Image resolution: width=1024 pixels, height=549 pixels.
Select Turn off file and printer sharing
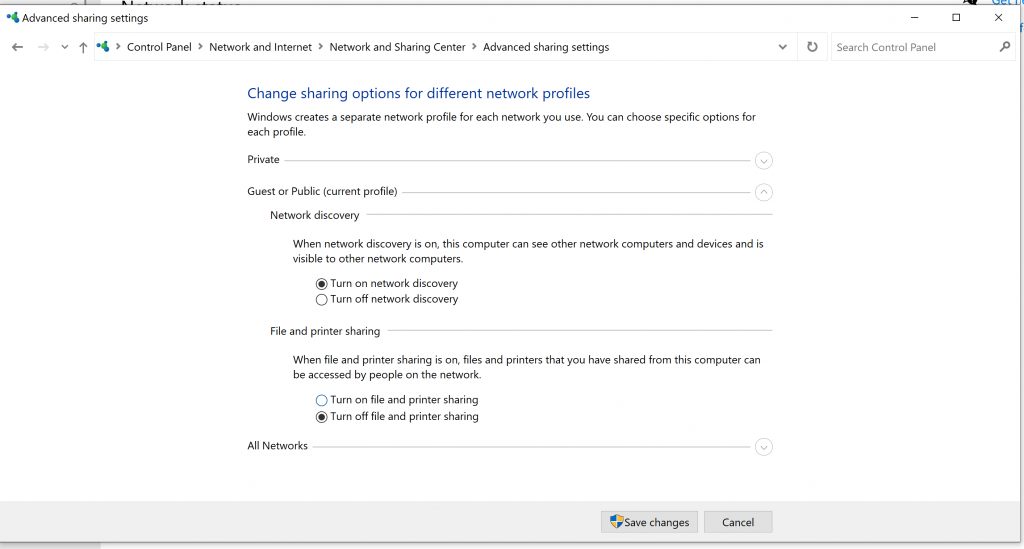coord(321,417)
